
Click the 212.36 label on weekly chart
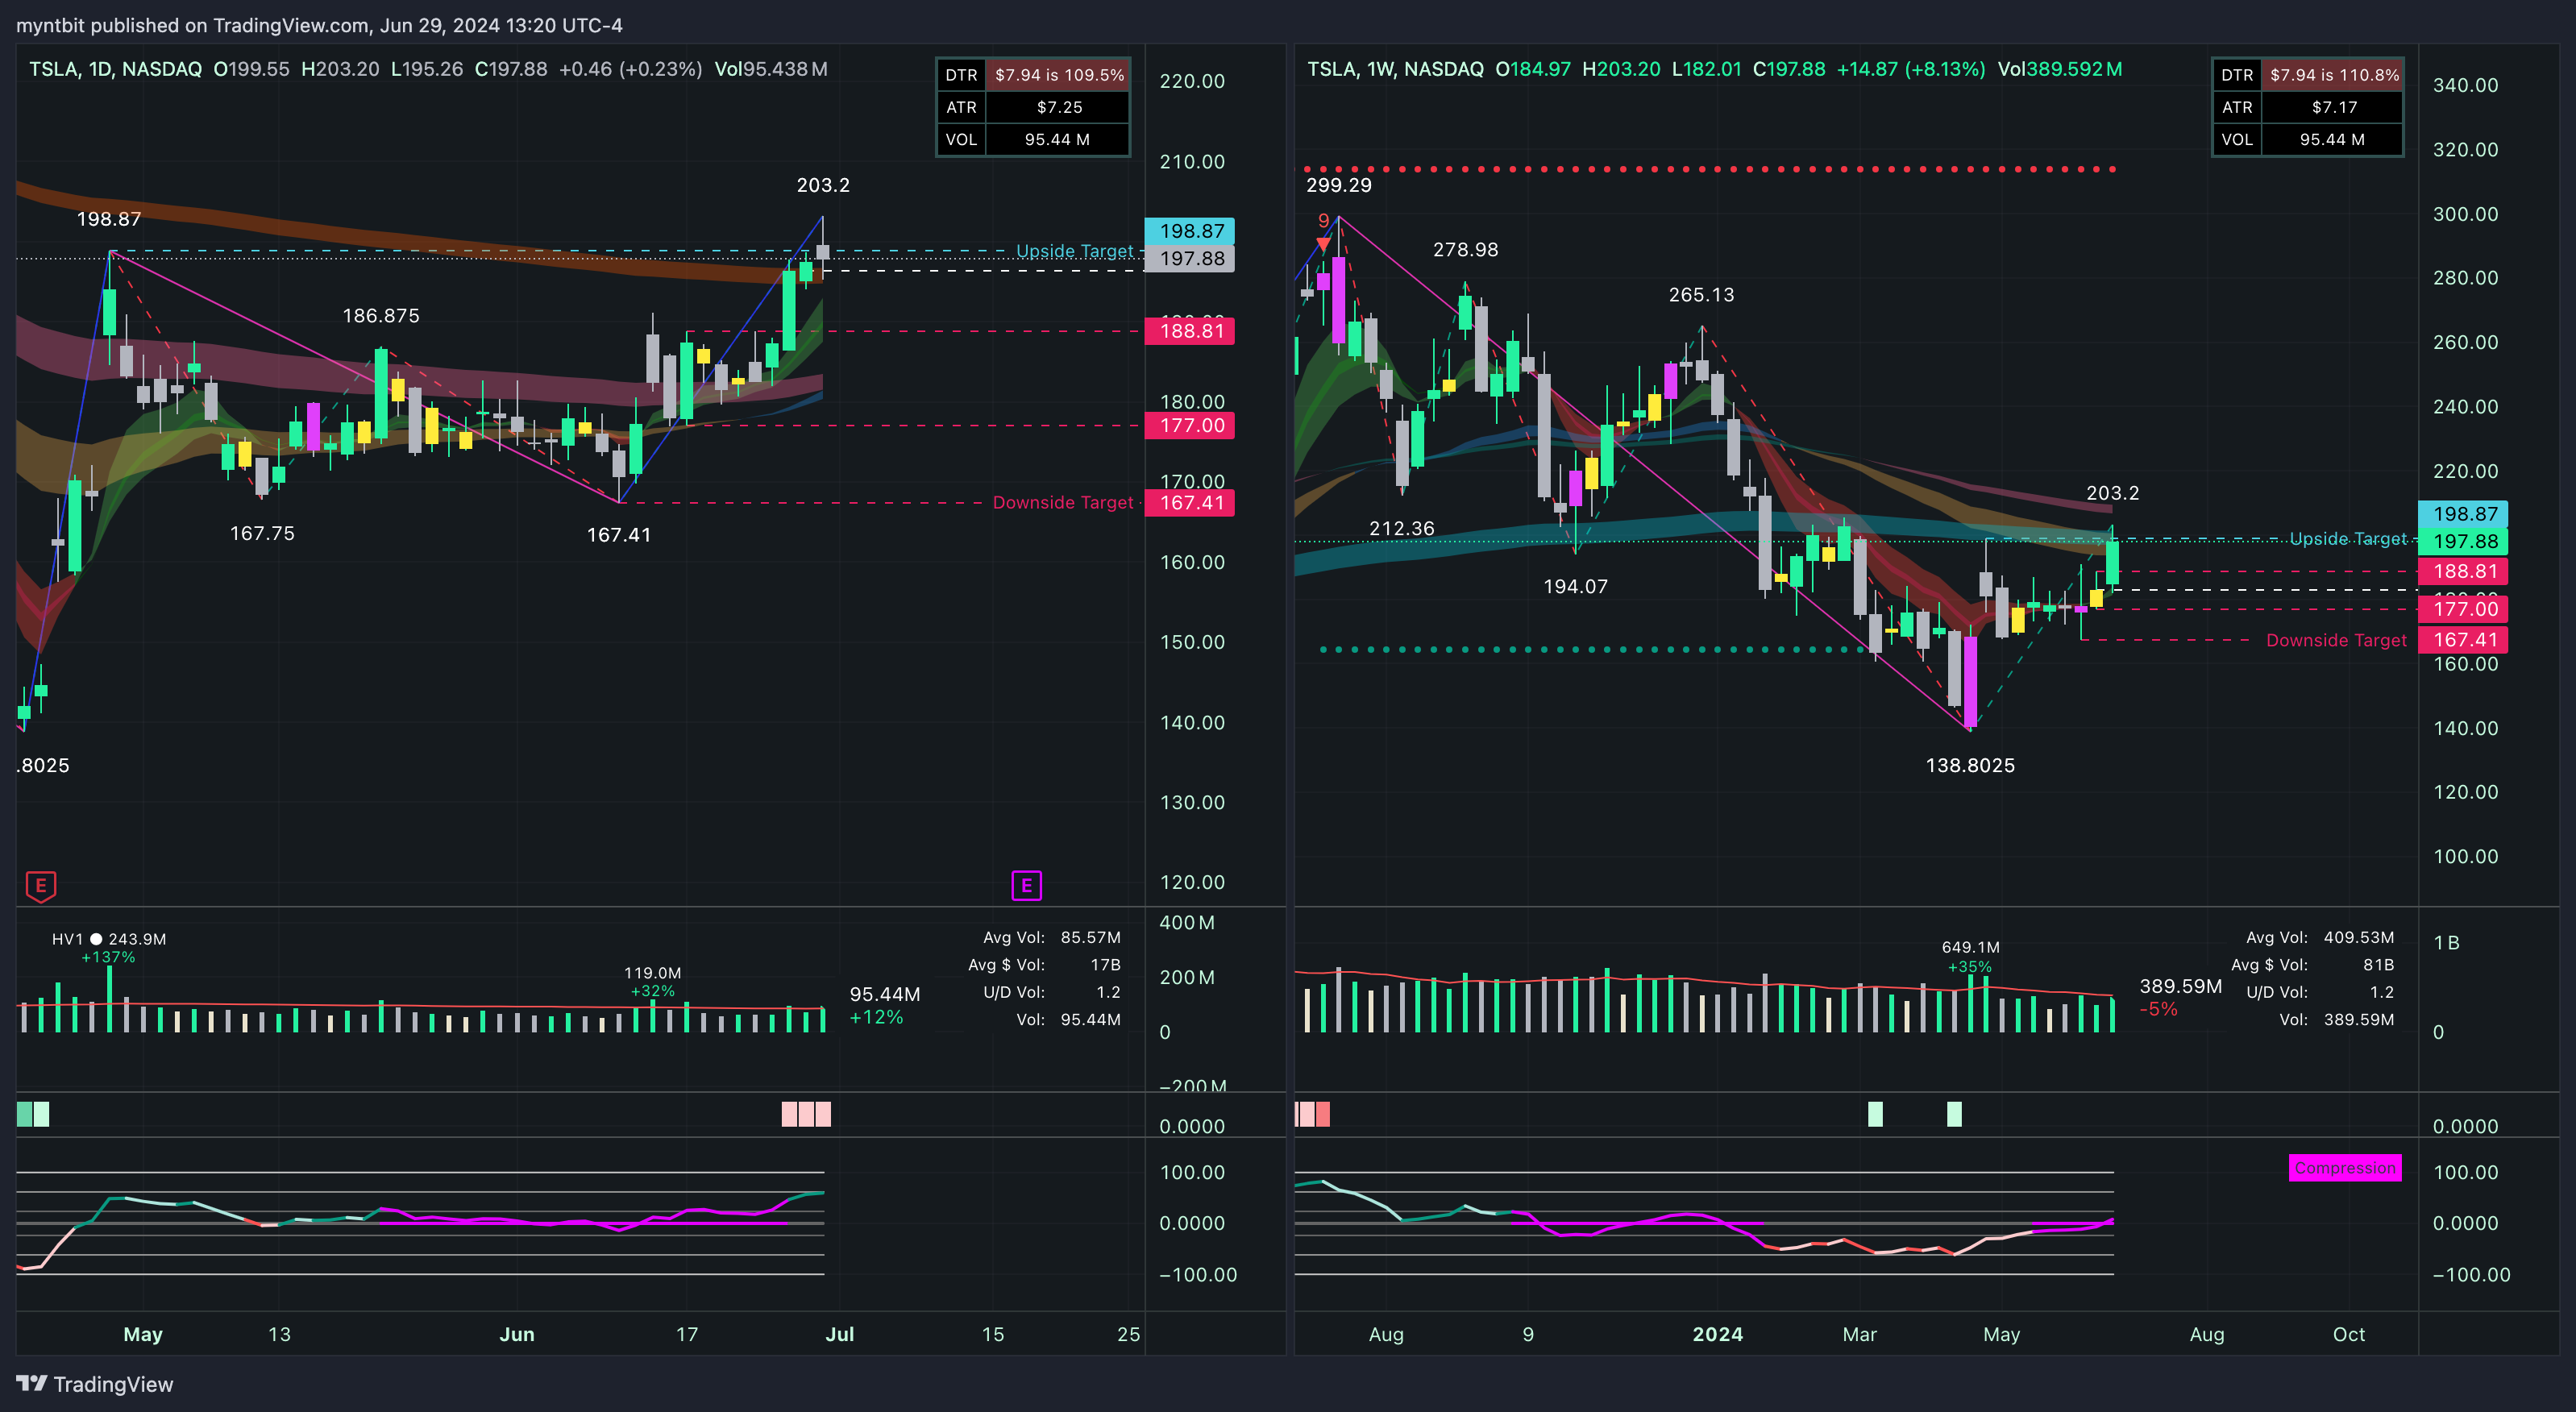click(x=1401, y=528)
